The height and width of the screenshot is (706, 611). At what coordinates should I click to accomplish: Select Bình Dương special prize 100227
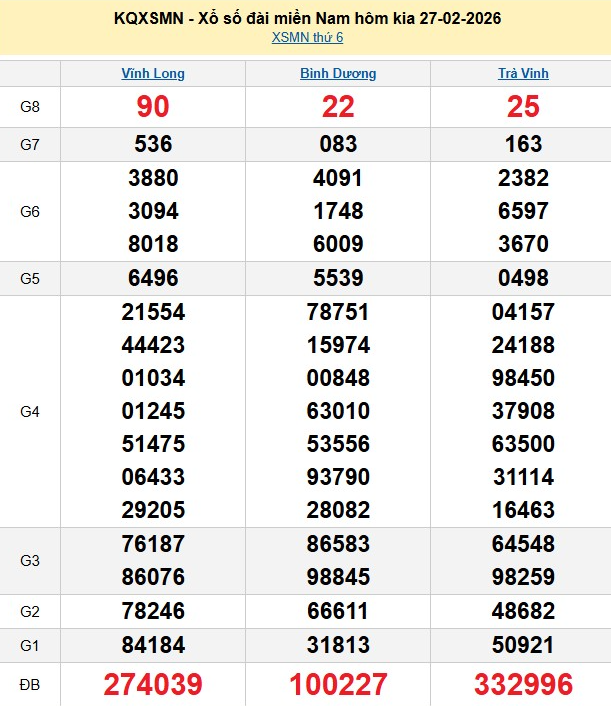click(338, 684)
